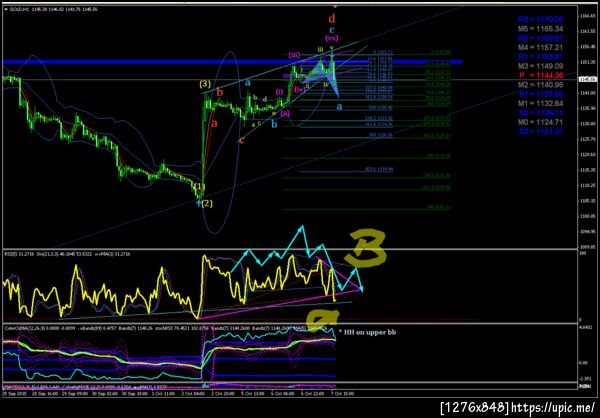Click the M4 = 1157.21 pivot label
600x418 pixels.
[x=542, y=47]
